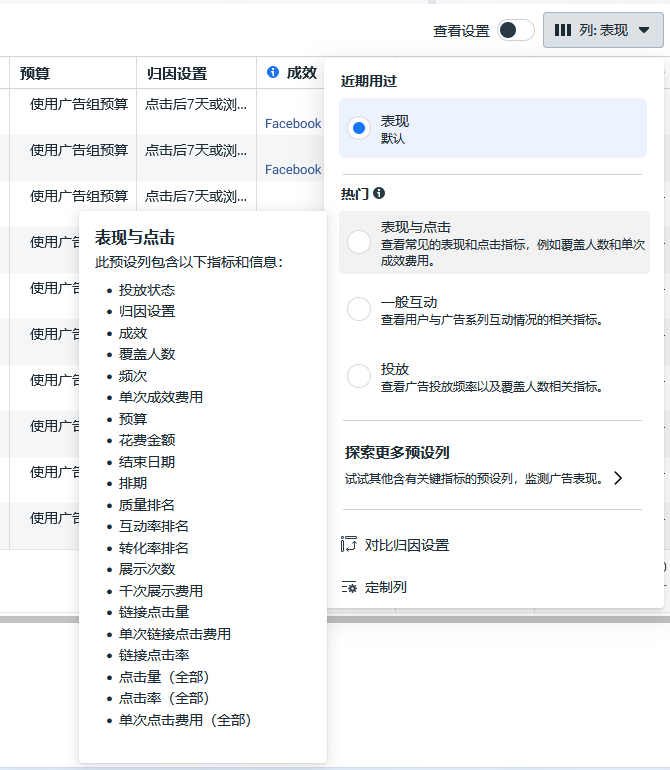Click the info icon next to 热门
670x770 pixels.
379,193
